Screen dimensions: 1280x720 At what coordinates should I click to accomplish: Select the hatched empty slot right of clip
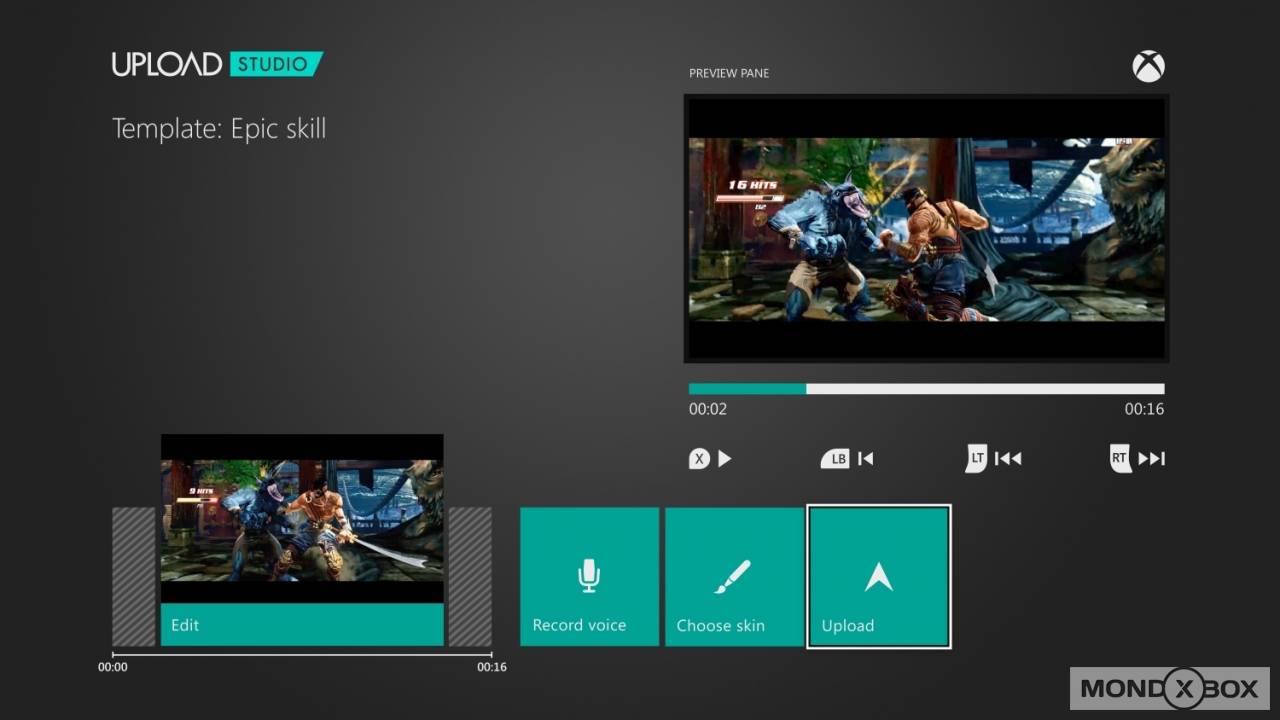[469, 576]
